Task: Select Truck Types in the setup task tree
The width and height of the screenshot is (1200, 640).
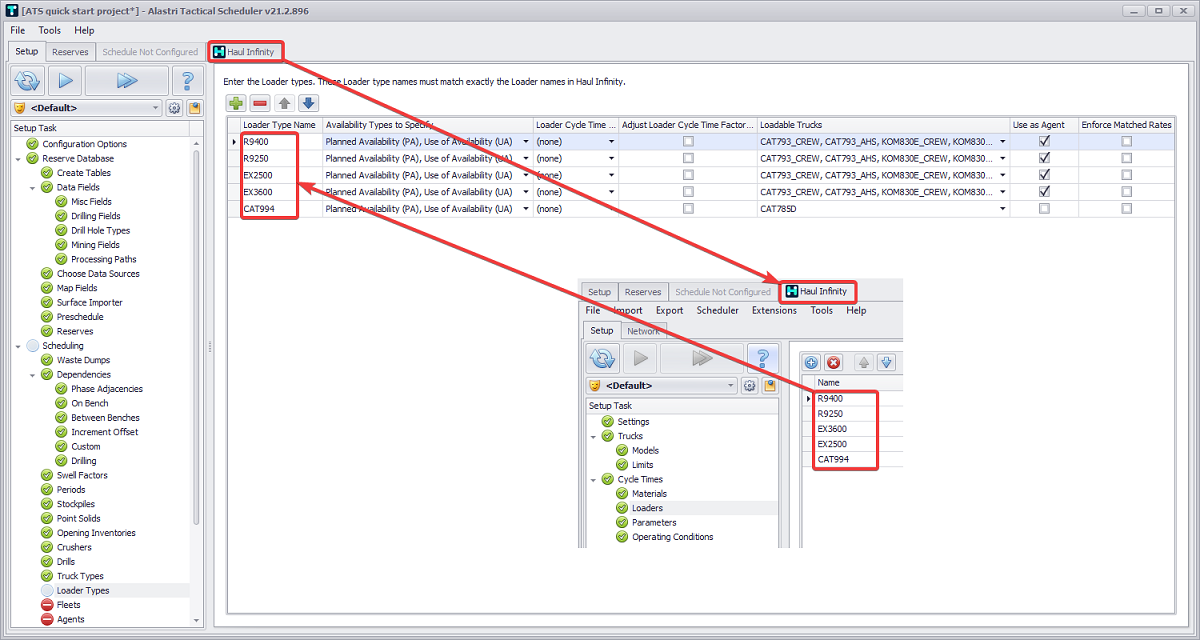Action: (80, 576)
